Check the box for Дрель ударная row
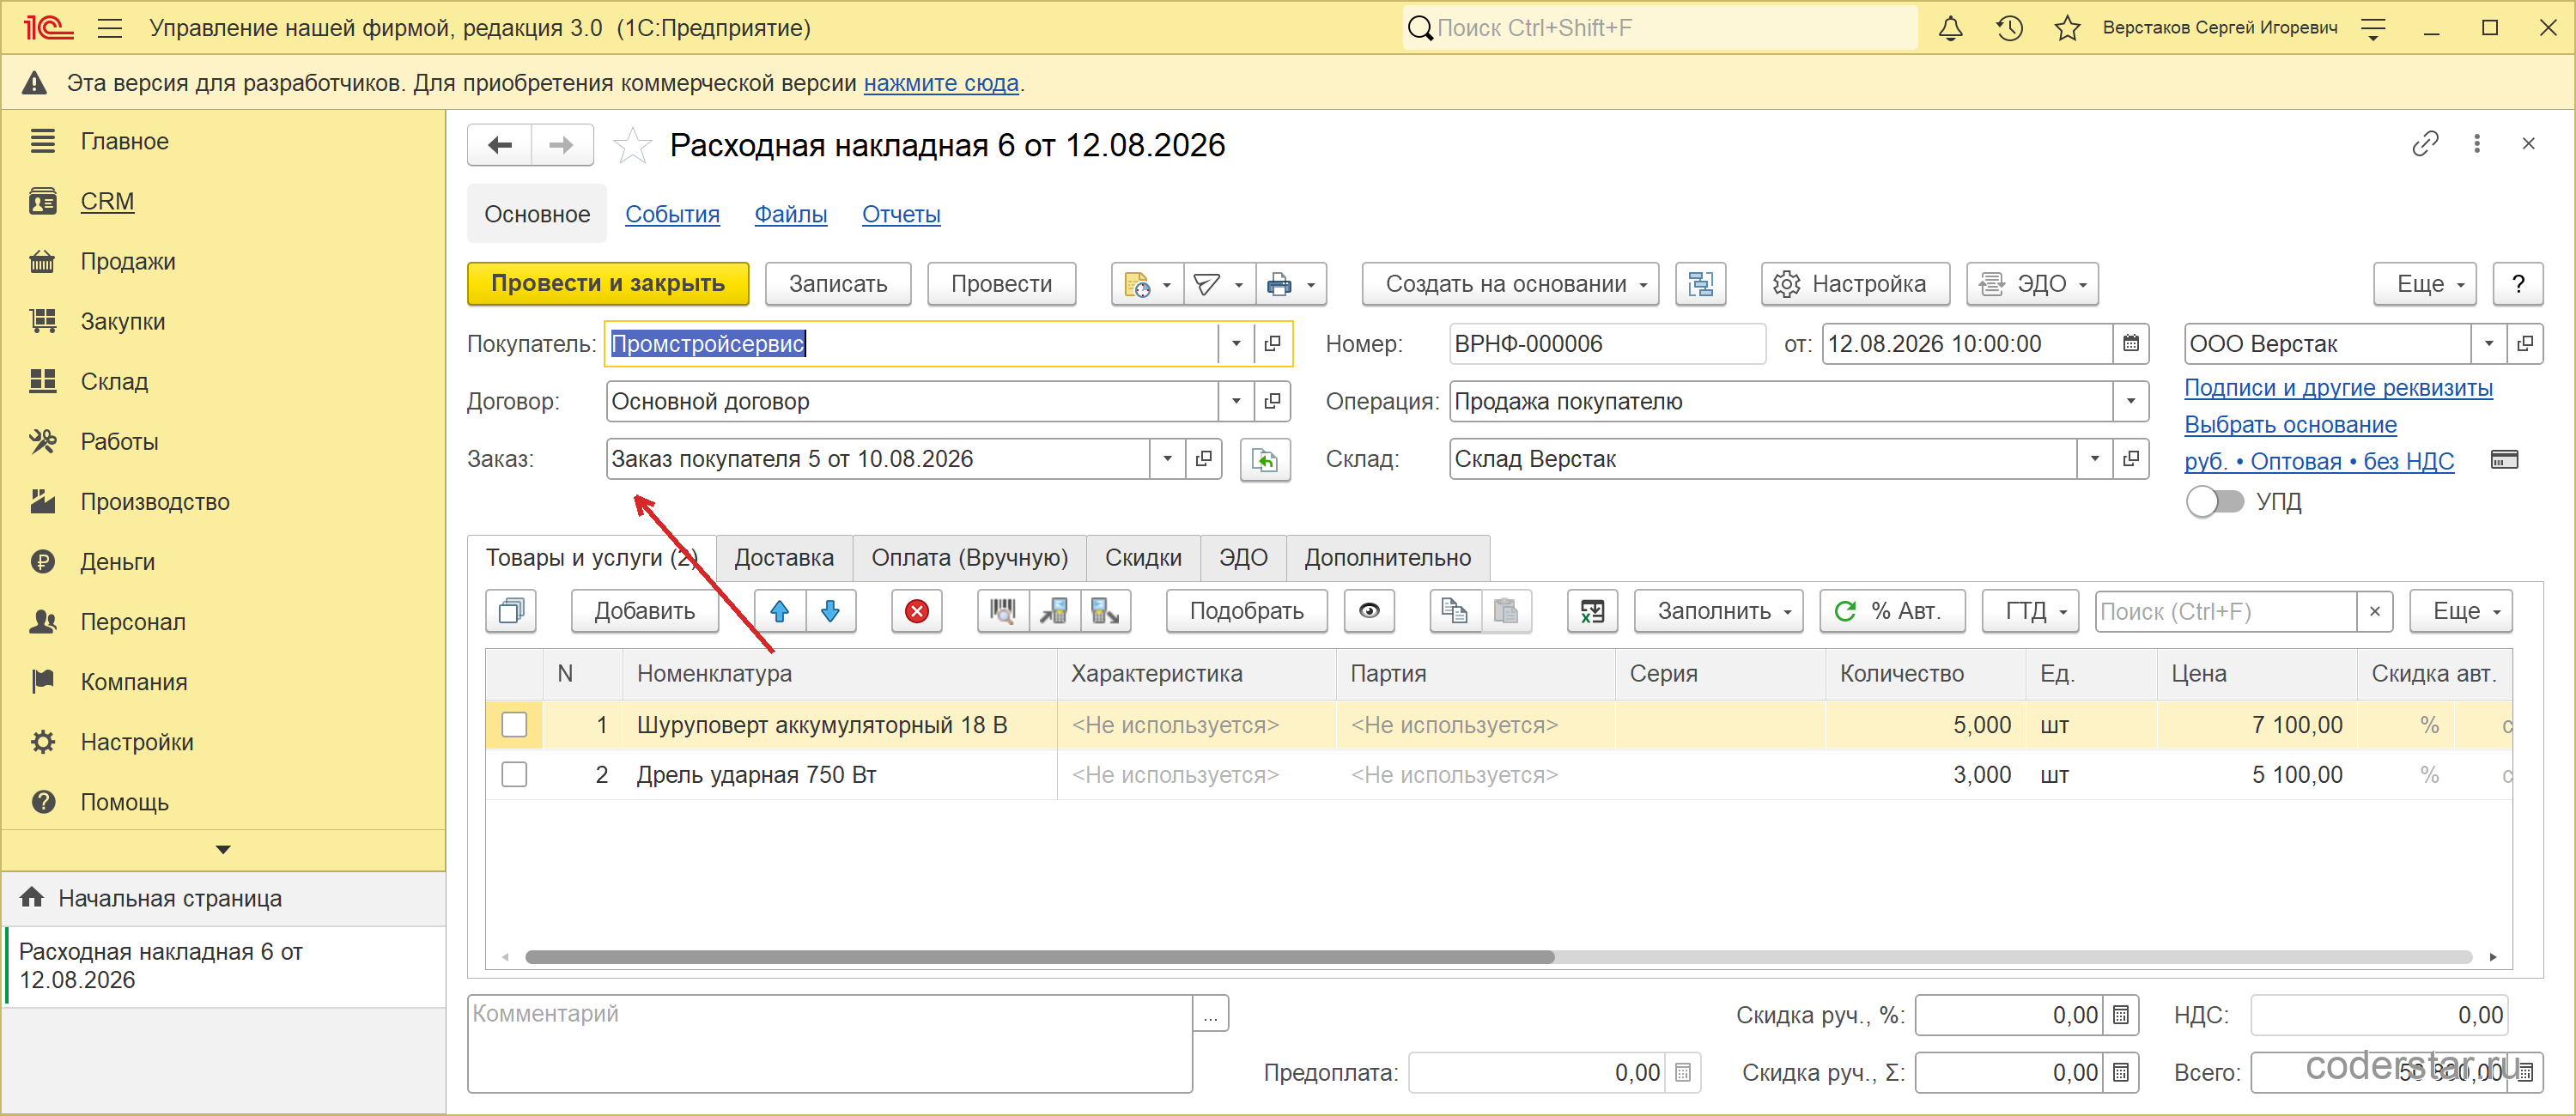The width and height of the screenshot is (2576, 1116). click(x=514, y=775)
